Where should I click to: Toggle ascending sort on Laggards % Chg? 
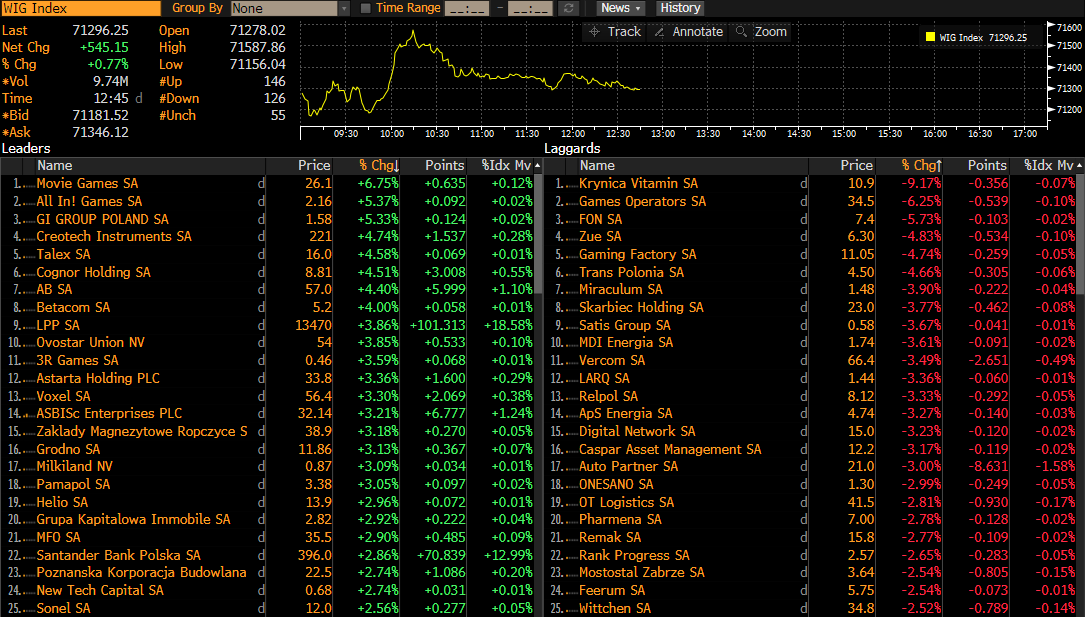(921, 166)
